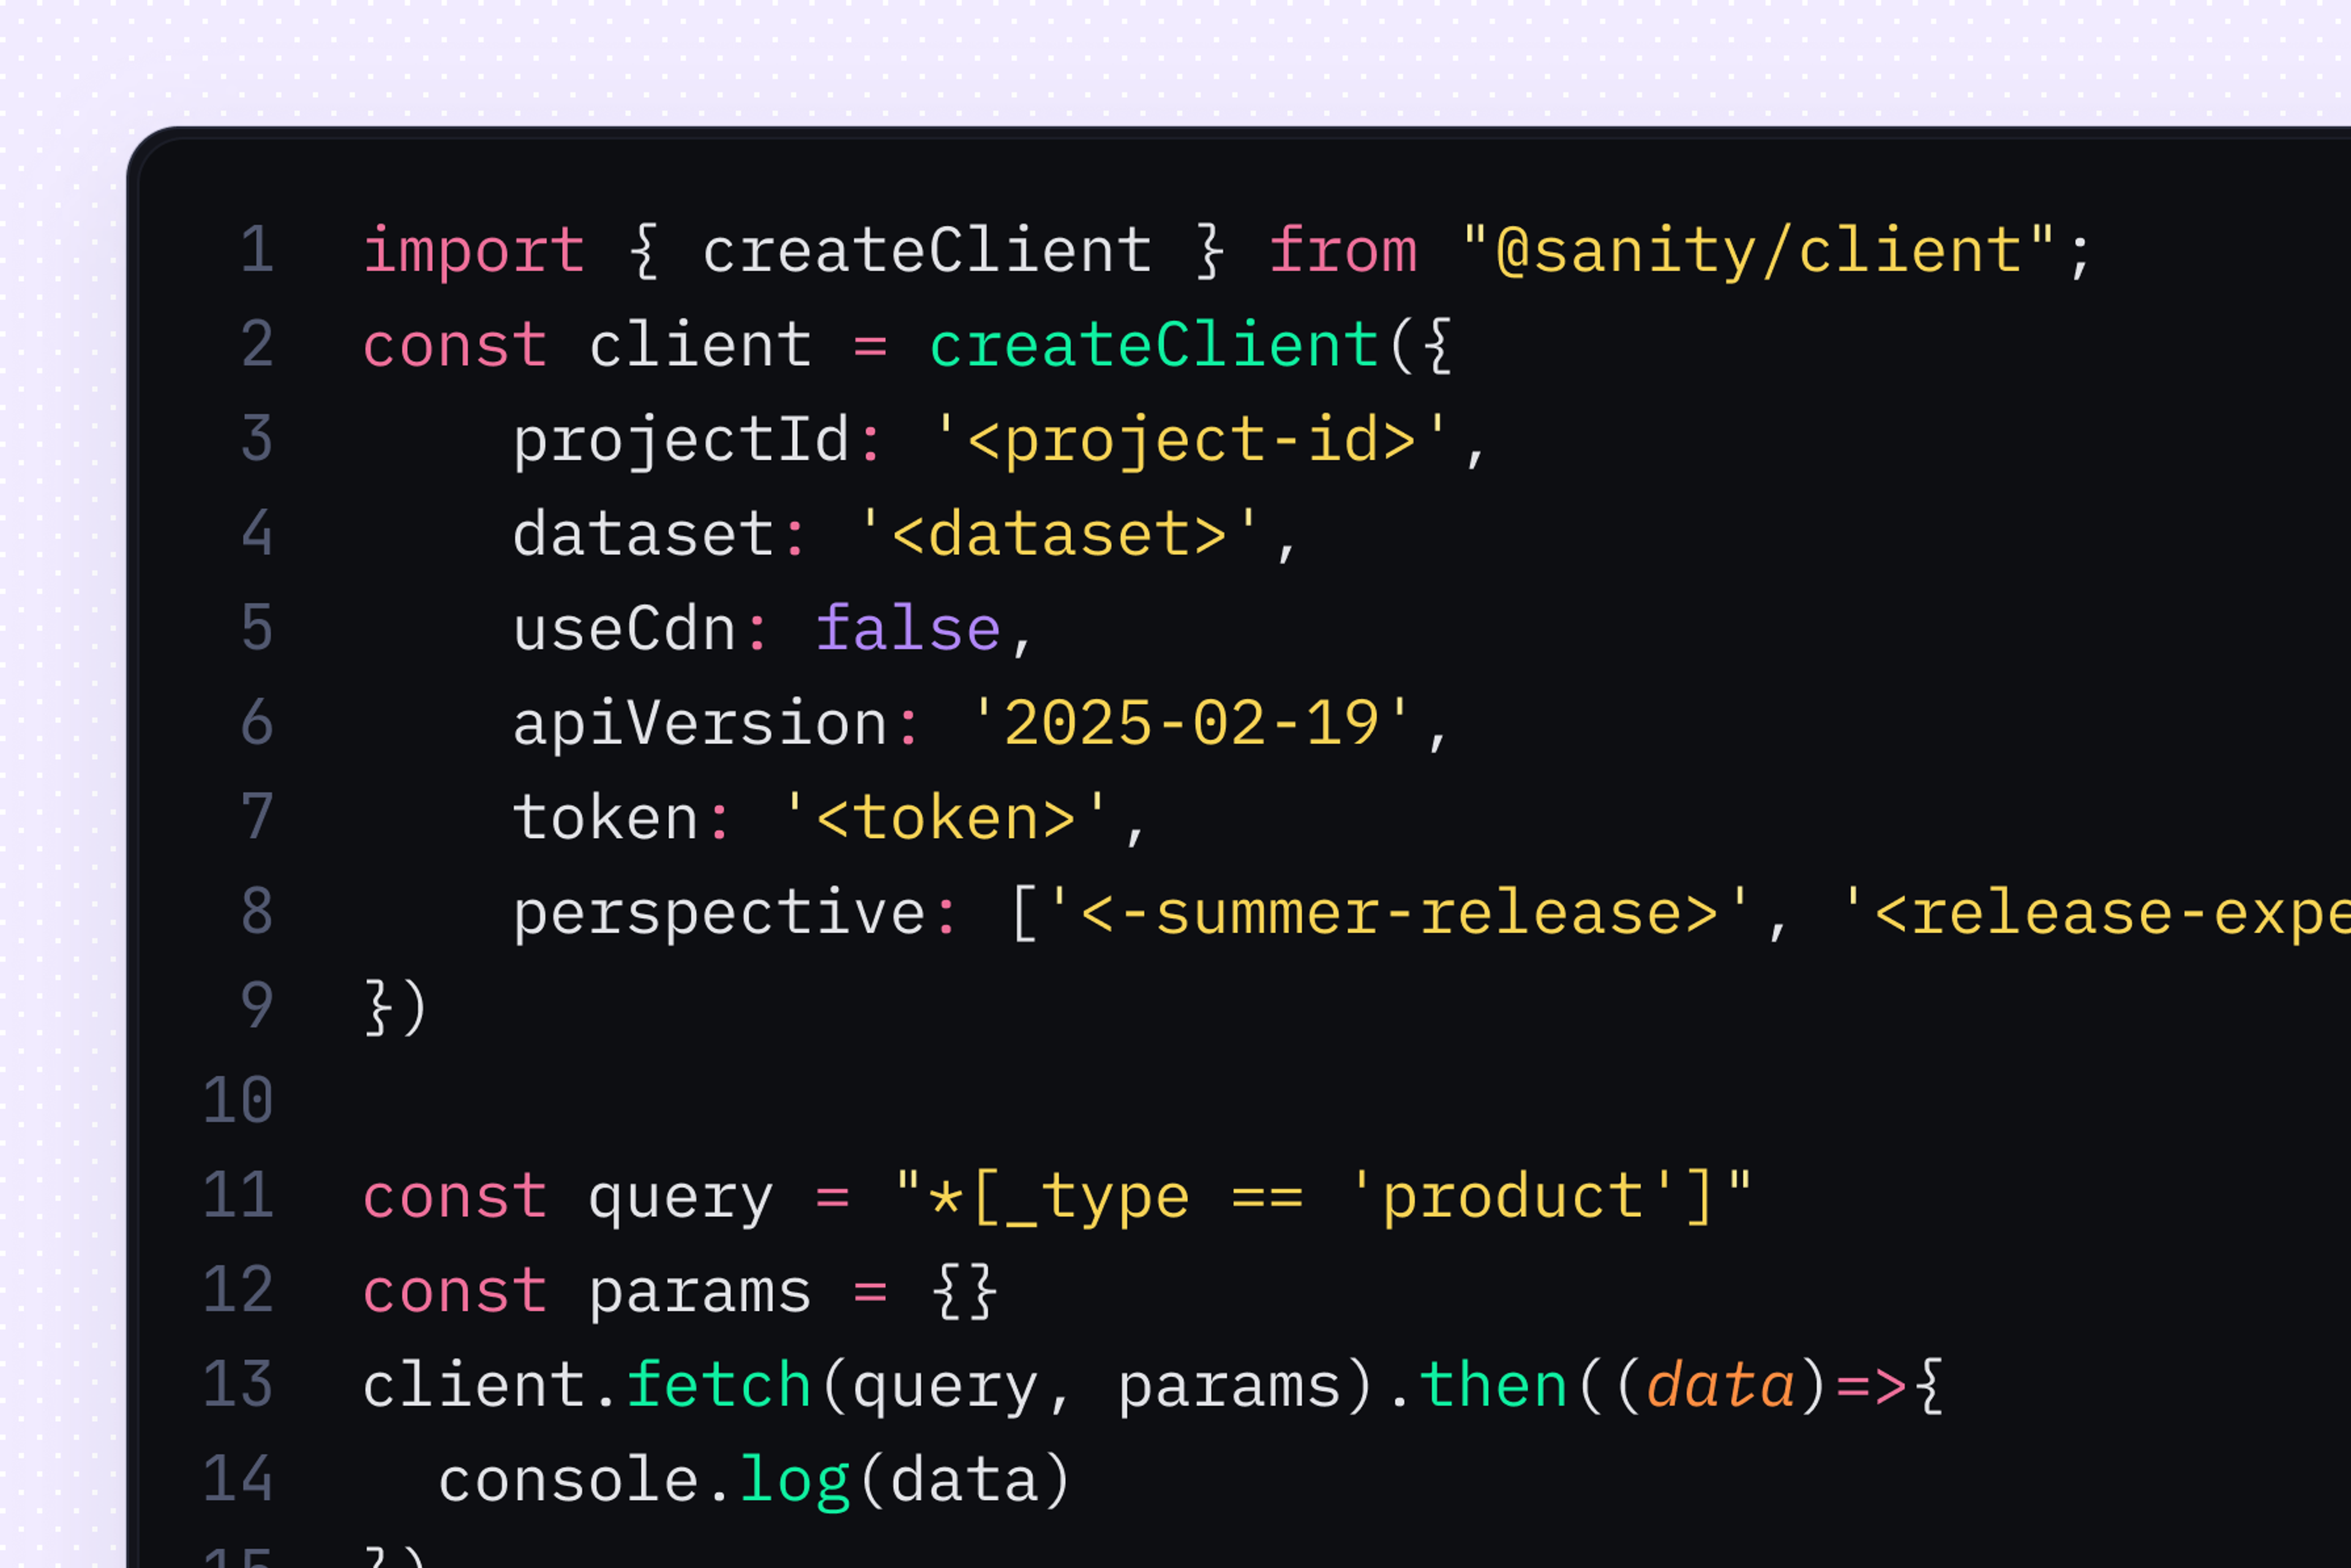
Task: Click the 'client' variable name on line 2
Action: [x=700, y=345]
